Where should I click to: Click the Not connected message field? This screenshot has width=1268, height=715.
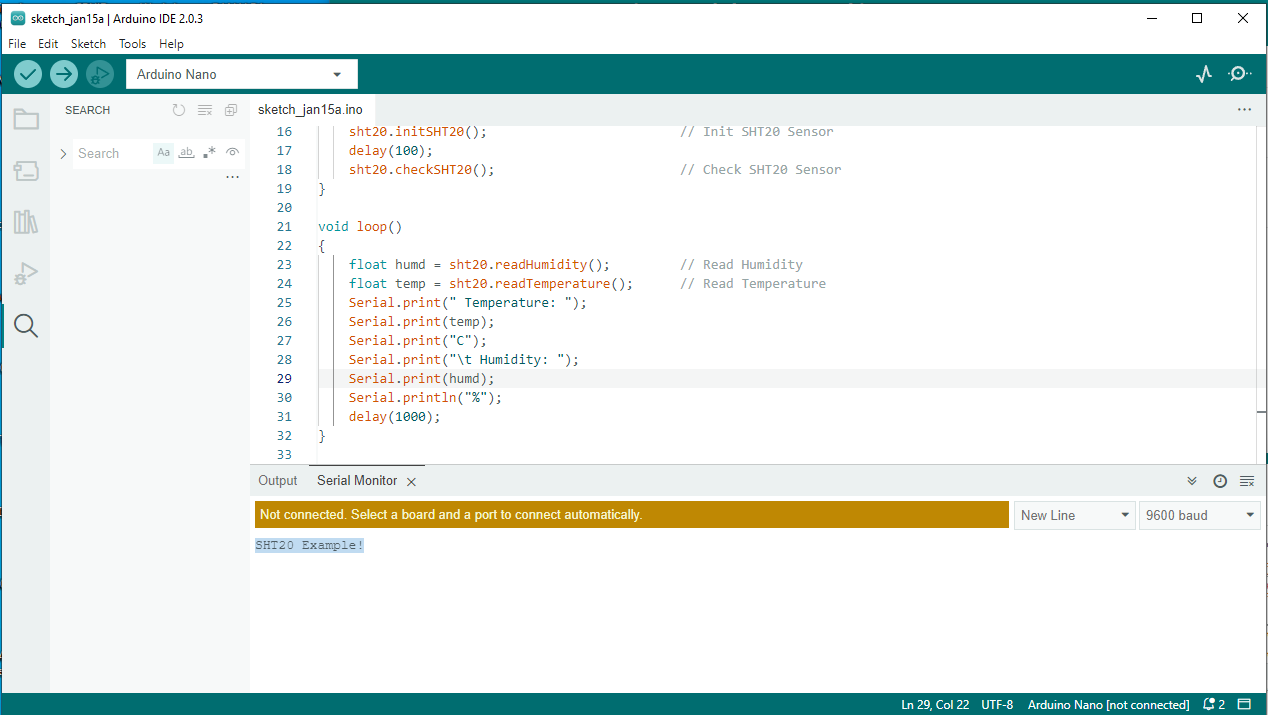632,515
